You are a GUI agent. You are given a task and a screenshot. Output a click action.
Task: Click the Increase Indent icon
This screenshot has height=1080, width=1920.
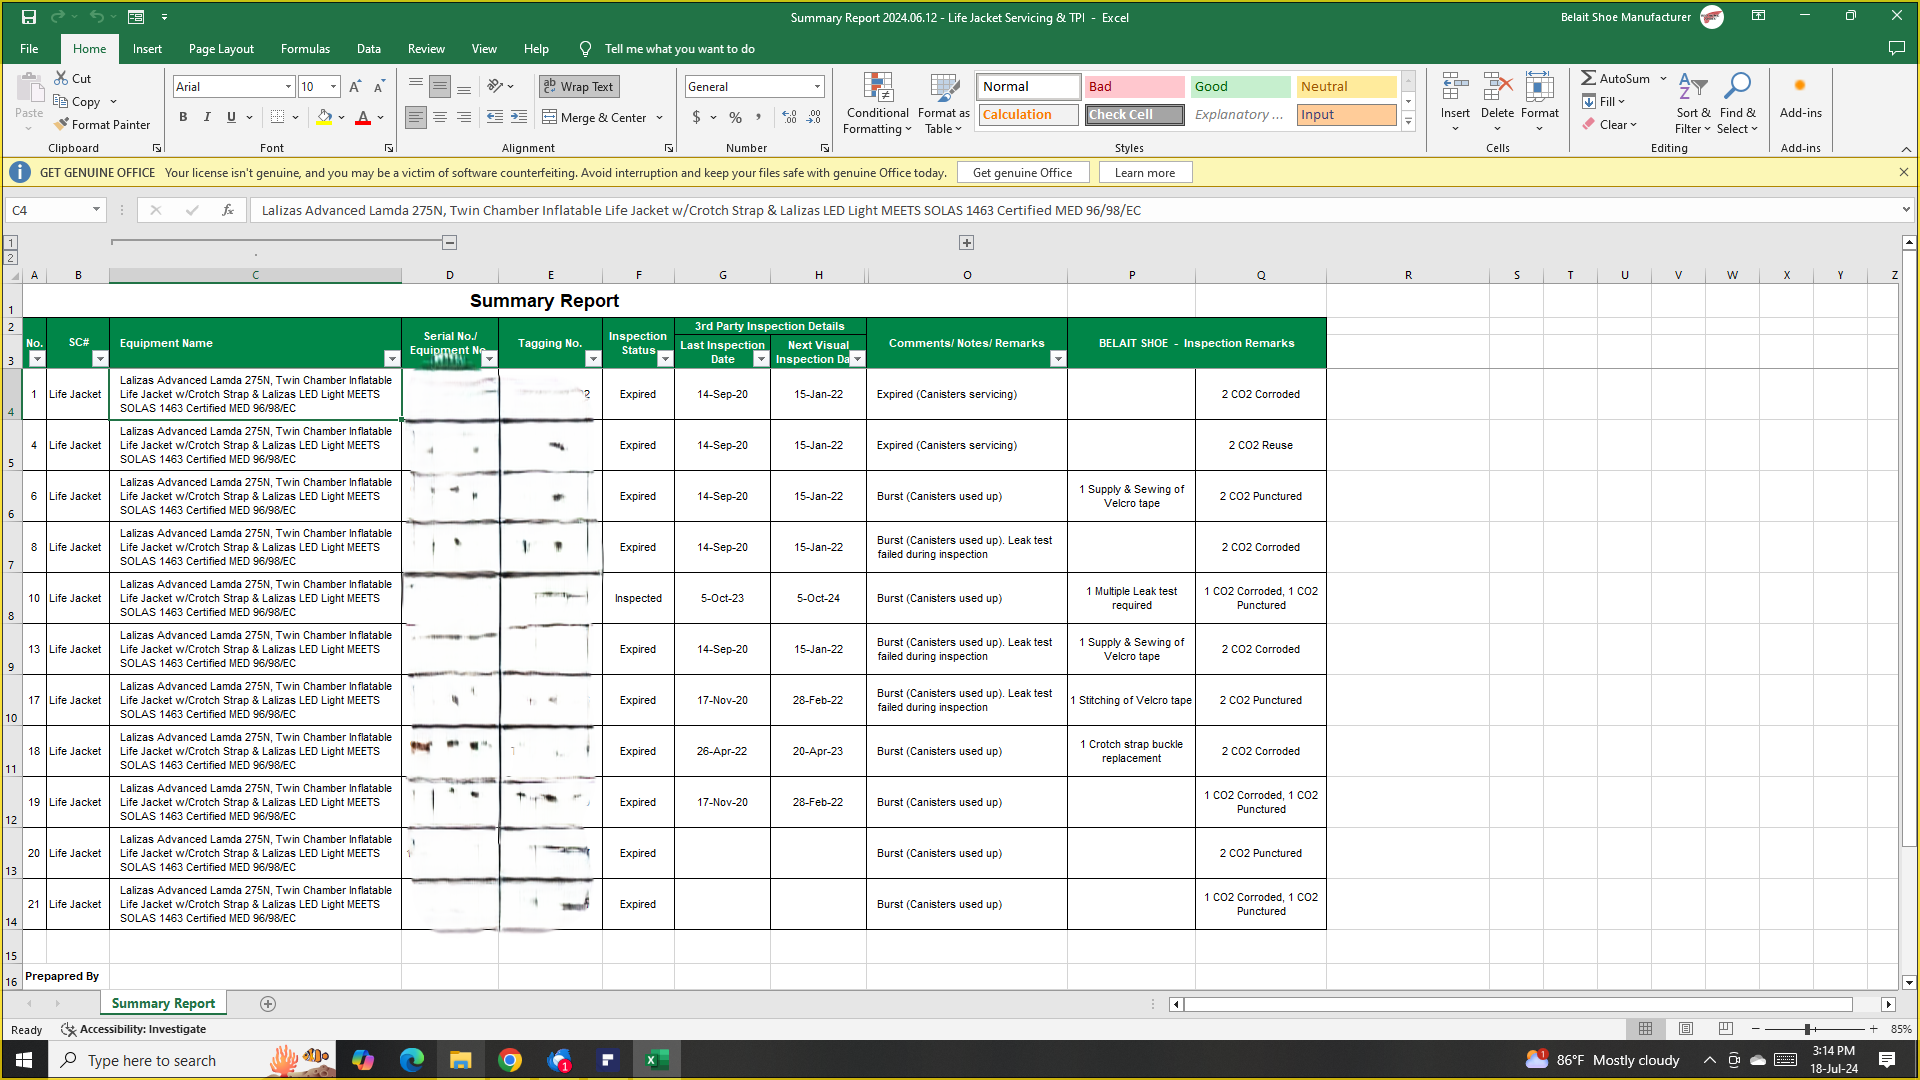(x=518, y=117)
